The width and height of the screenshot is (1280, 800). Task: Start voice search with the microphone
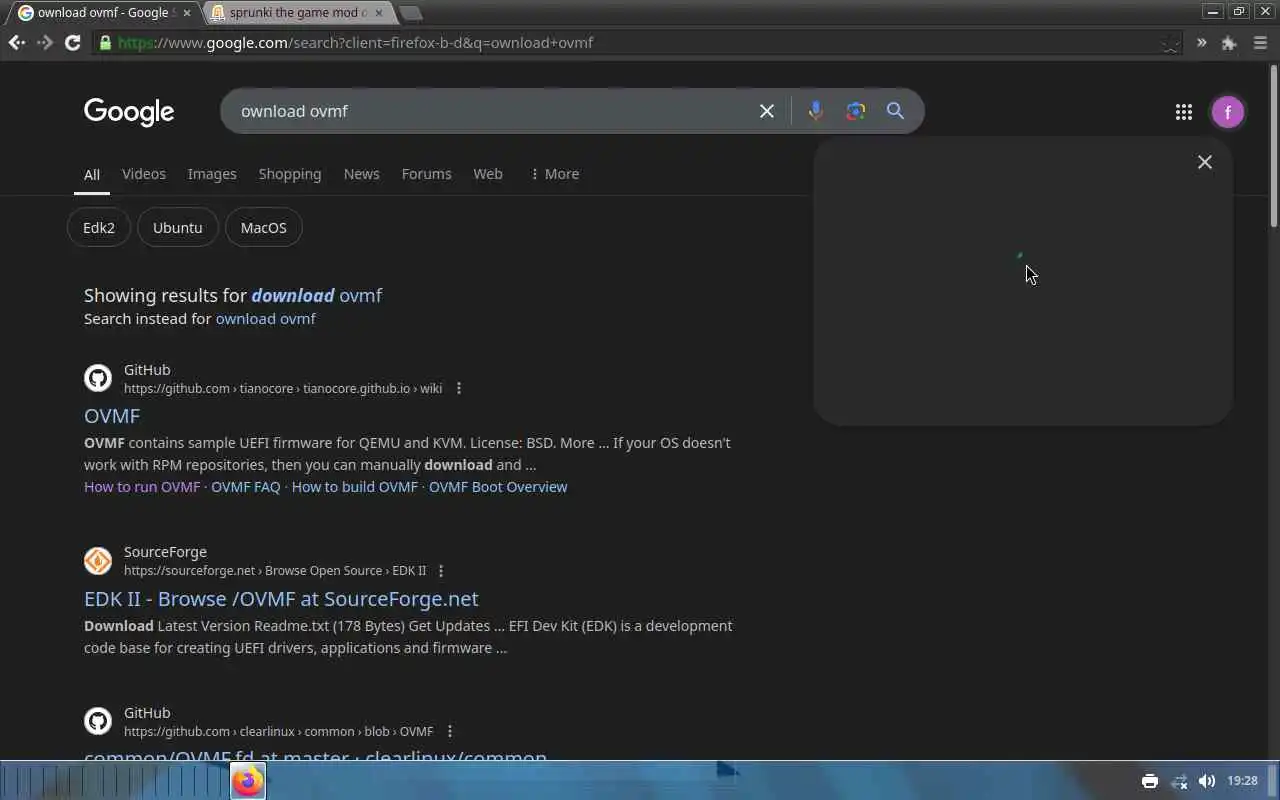816,111
